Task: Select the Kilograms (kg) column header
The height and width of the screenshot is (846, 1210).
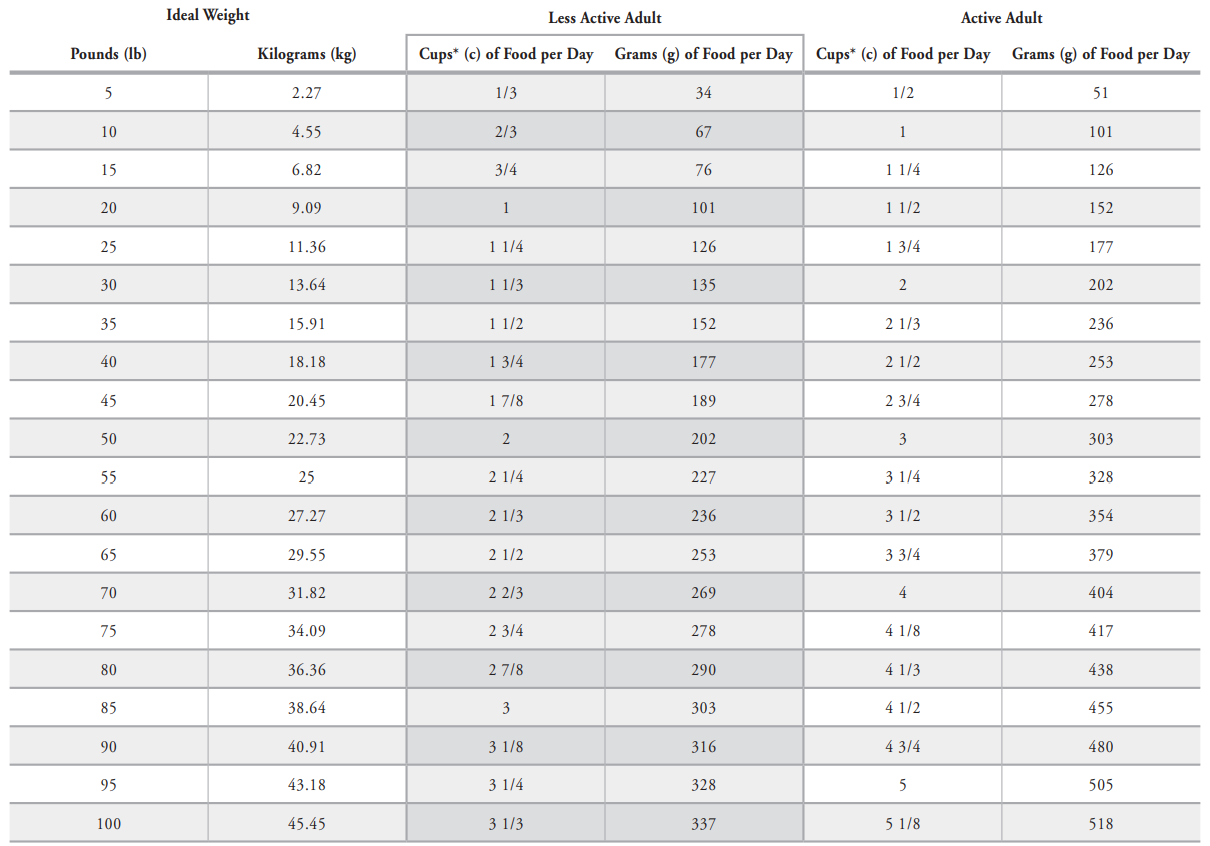Action: pos(306,54)
